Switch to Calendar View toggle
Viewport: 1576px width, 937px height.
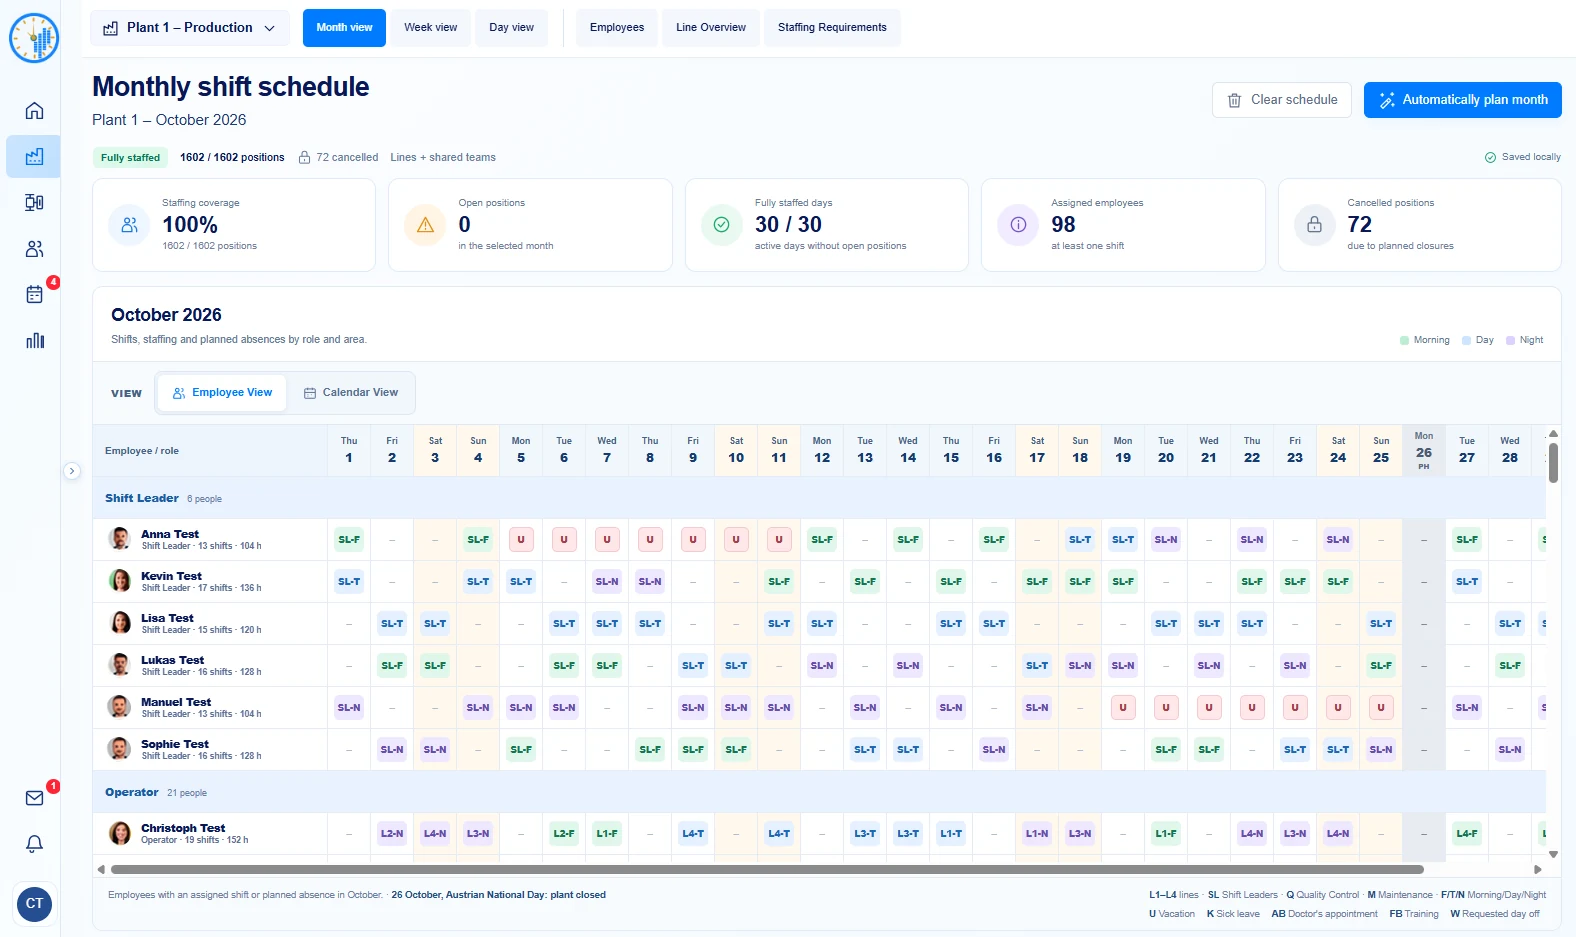click(351, 393)
